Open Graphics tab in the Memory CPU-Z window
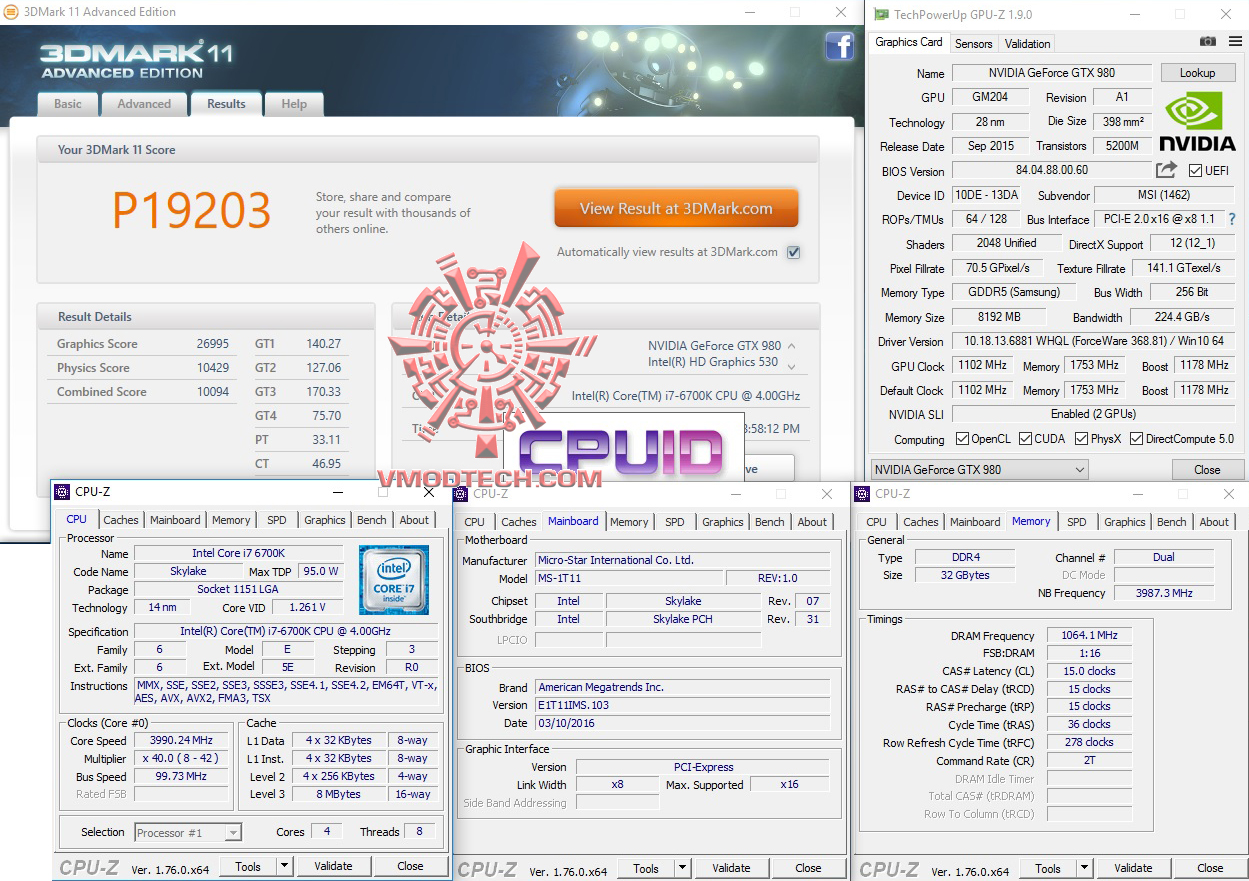 (x=1125, y=522)
